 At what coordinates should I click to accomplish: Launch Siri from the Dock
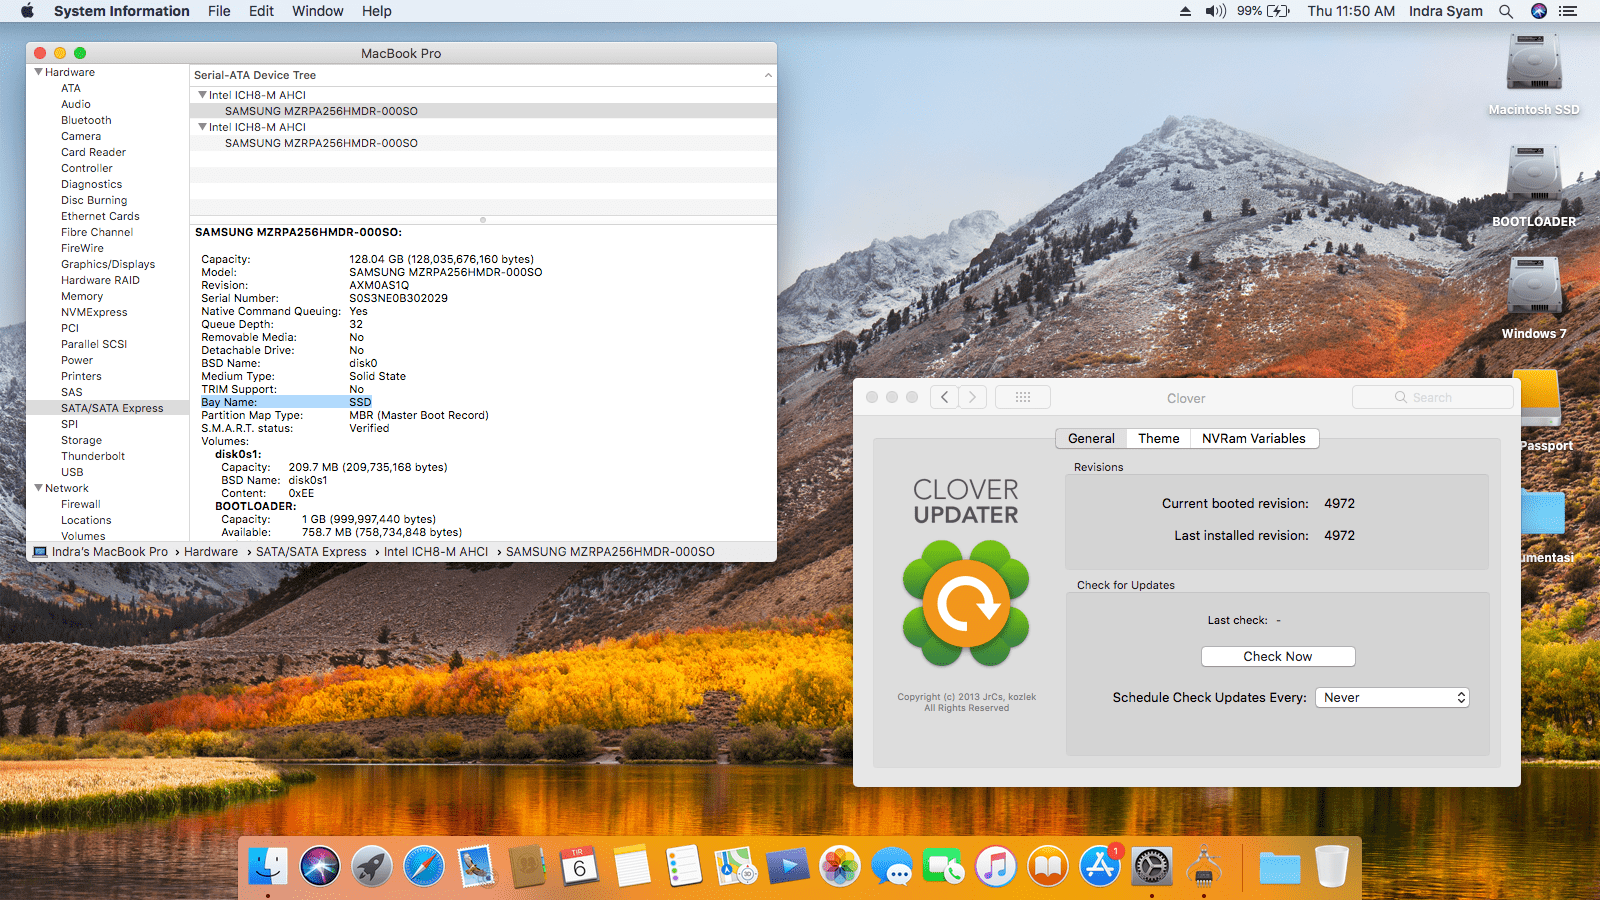tap(320, 866)
